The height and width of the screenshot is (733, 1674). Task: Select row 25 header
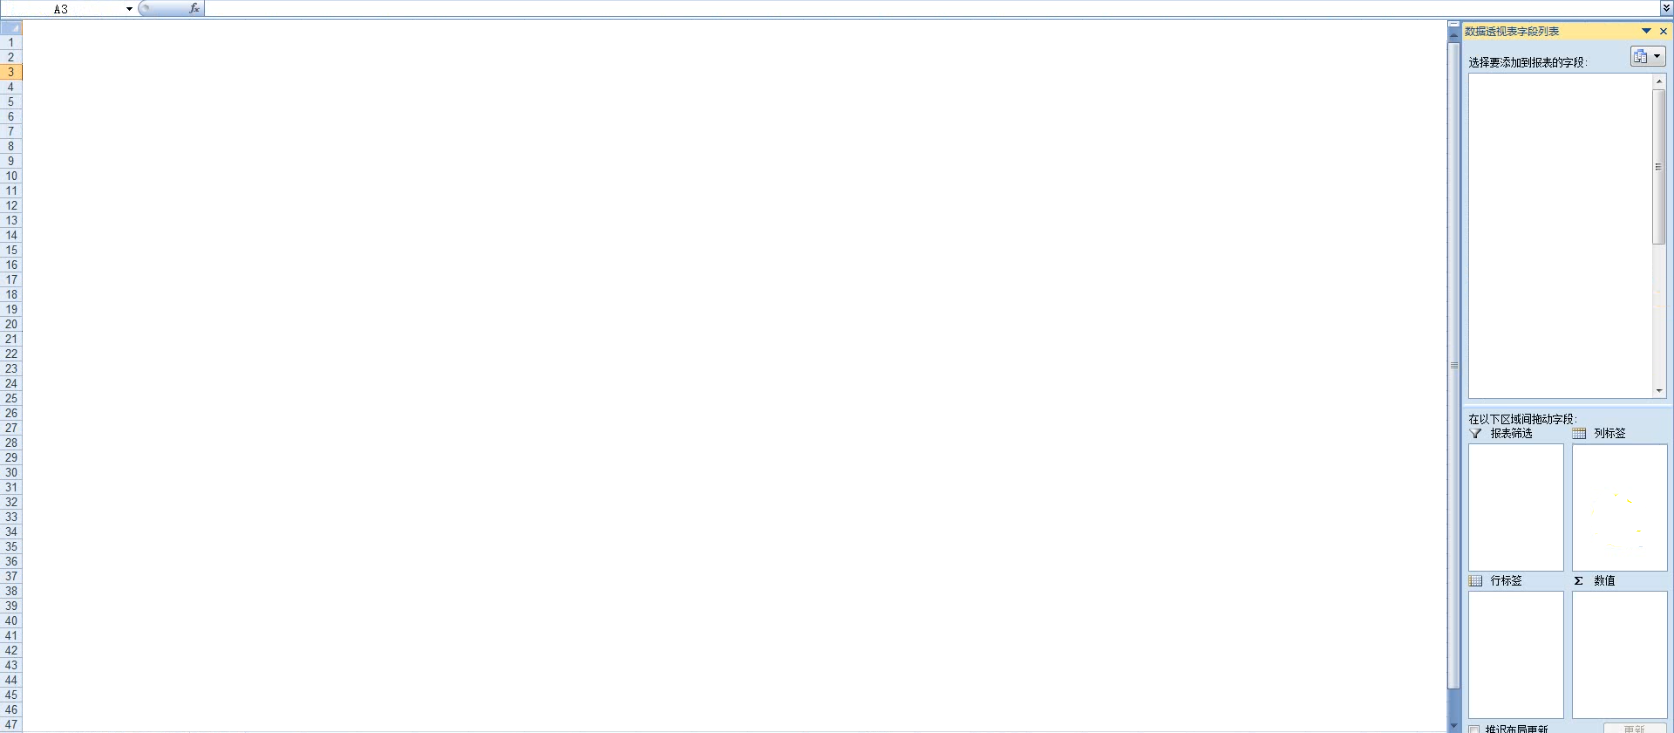coord(11,398)
